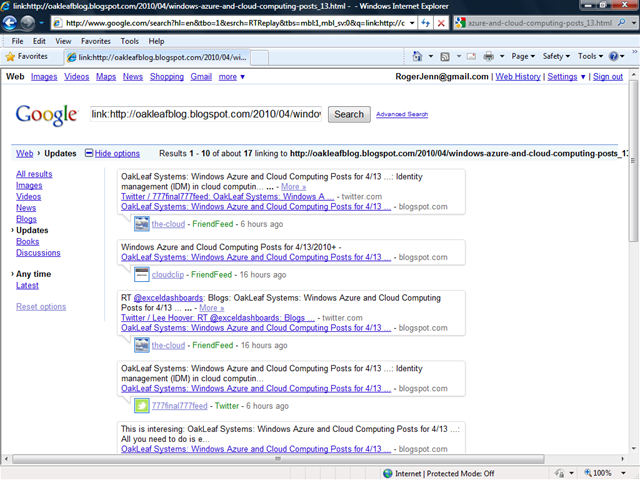Click the security status icon in status bar
Viewport: 640px width, 480px height.
(x=560, y=473)
